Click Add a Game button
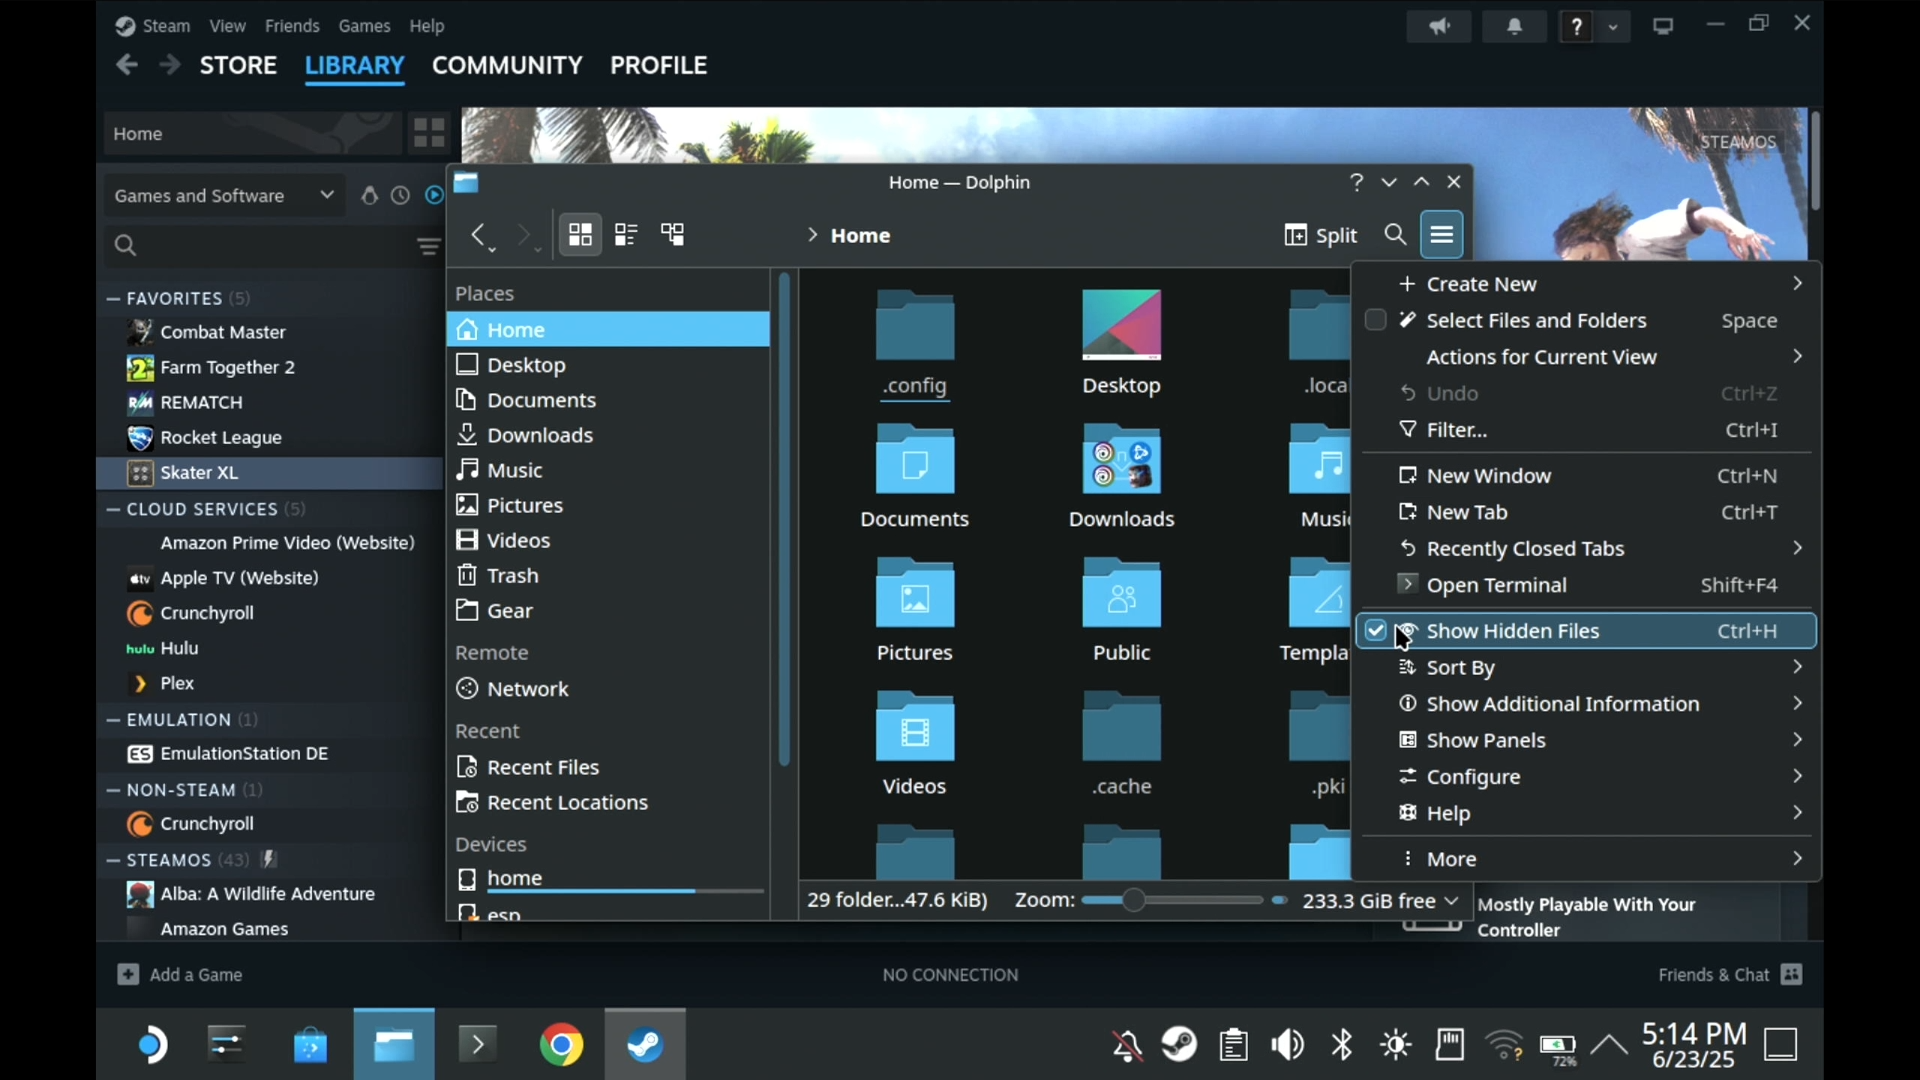Screen dimensions: 1920x1080 pyautogui.click(x=181, y=974)
